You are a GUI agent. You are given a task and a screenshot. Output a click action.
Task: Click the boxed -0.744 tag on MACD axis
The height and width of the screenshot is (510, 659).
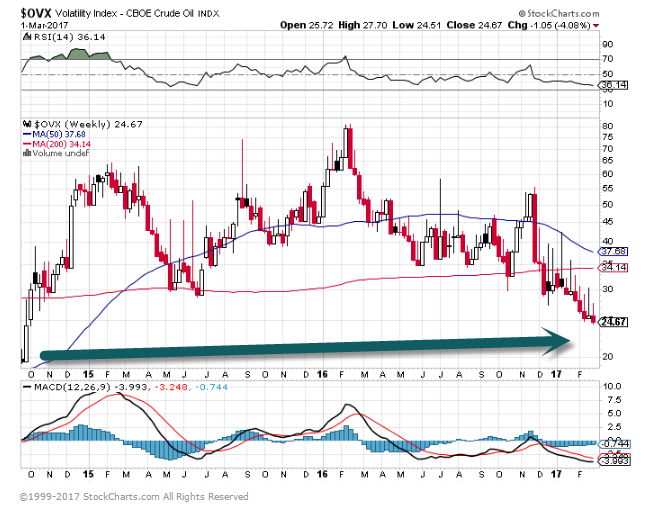point(615,444)
